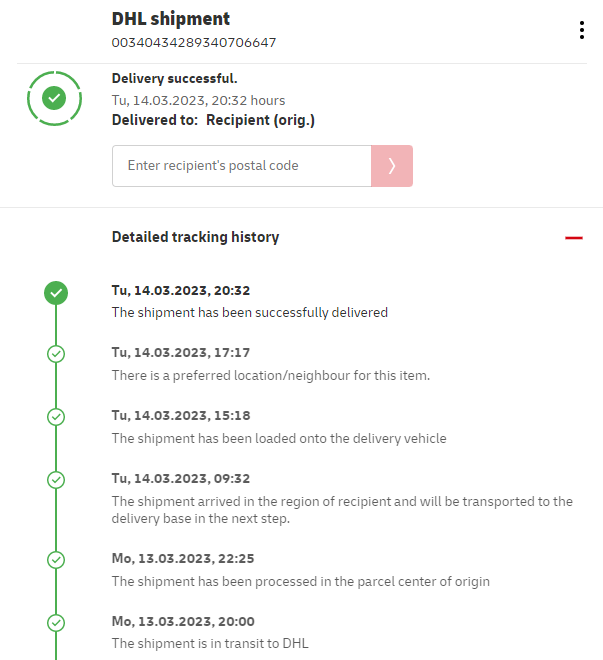Click the DHL shipment title
This screenshot has width=603, height=660.
(x=171, y=19)
